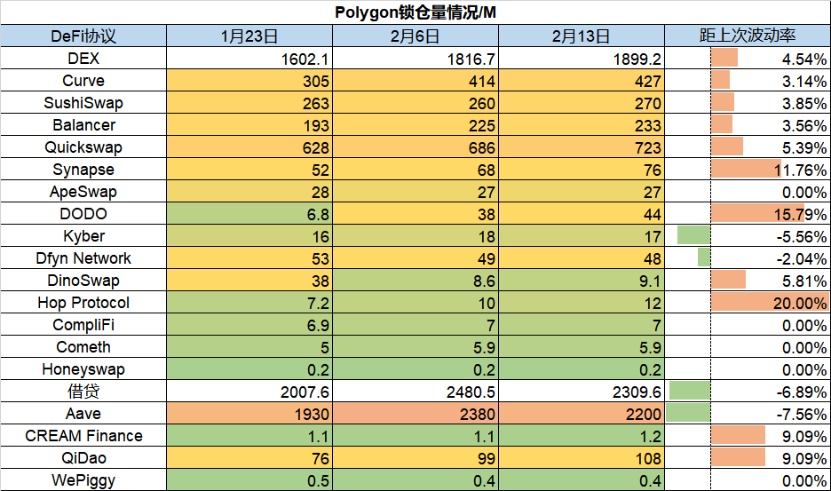Select the 借贷 value 2480.5
The height and width of the screenshot is (491, 831).
(416, 391)
